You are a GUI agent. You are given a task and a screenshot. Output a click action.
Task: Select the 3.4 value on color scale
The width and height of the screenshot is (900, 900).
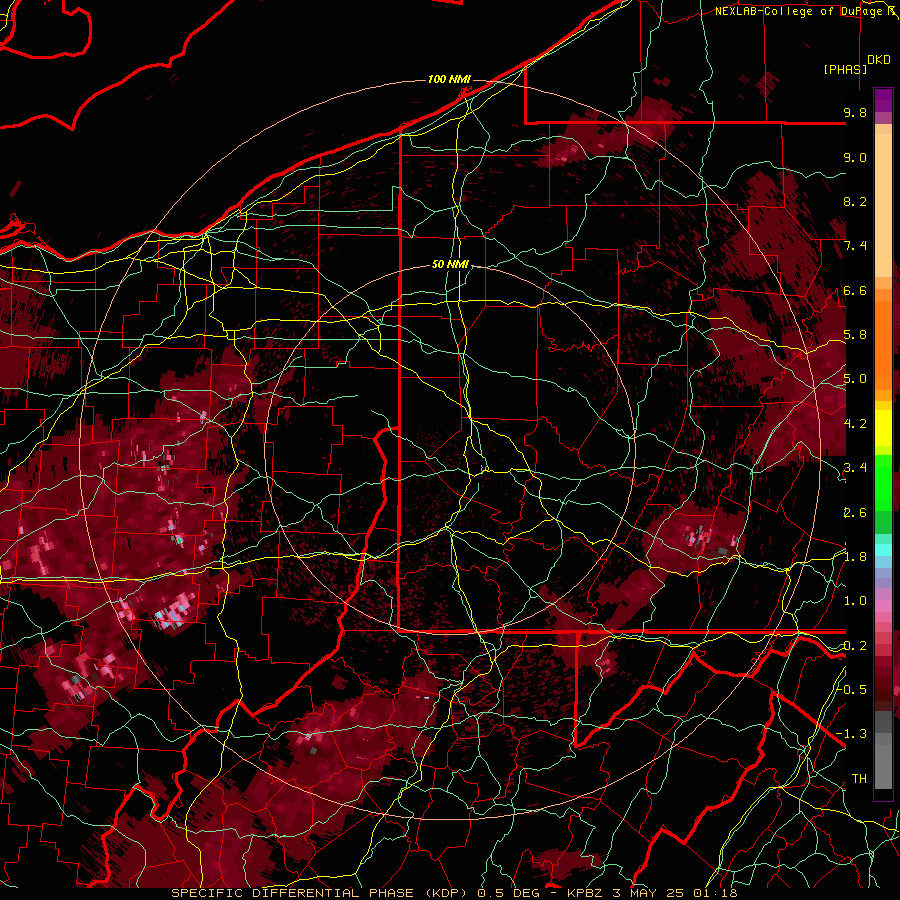855,468
